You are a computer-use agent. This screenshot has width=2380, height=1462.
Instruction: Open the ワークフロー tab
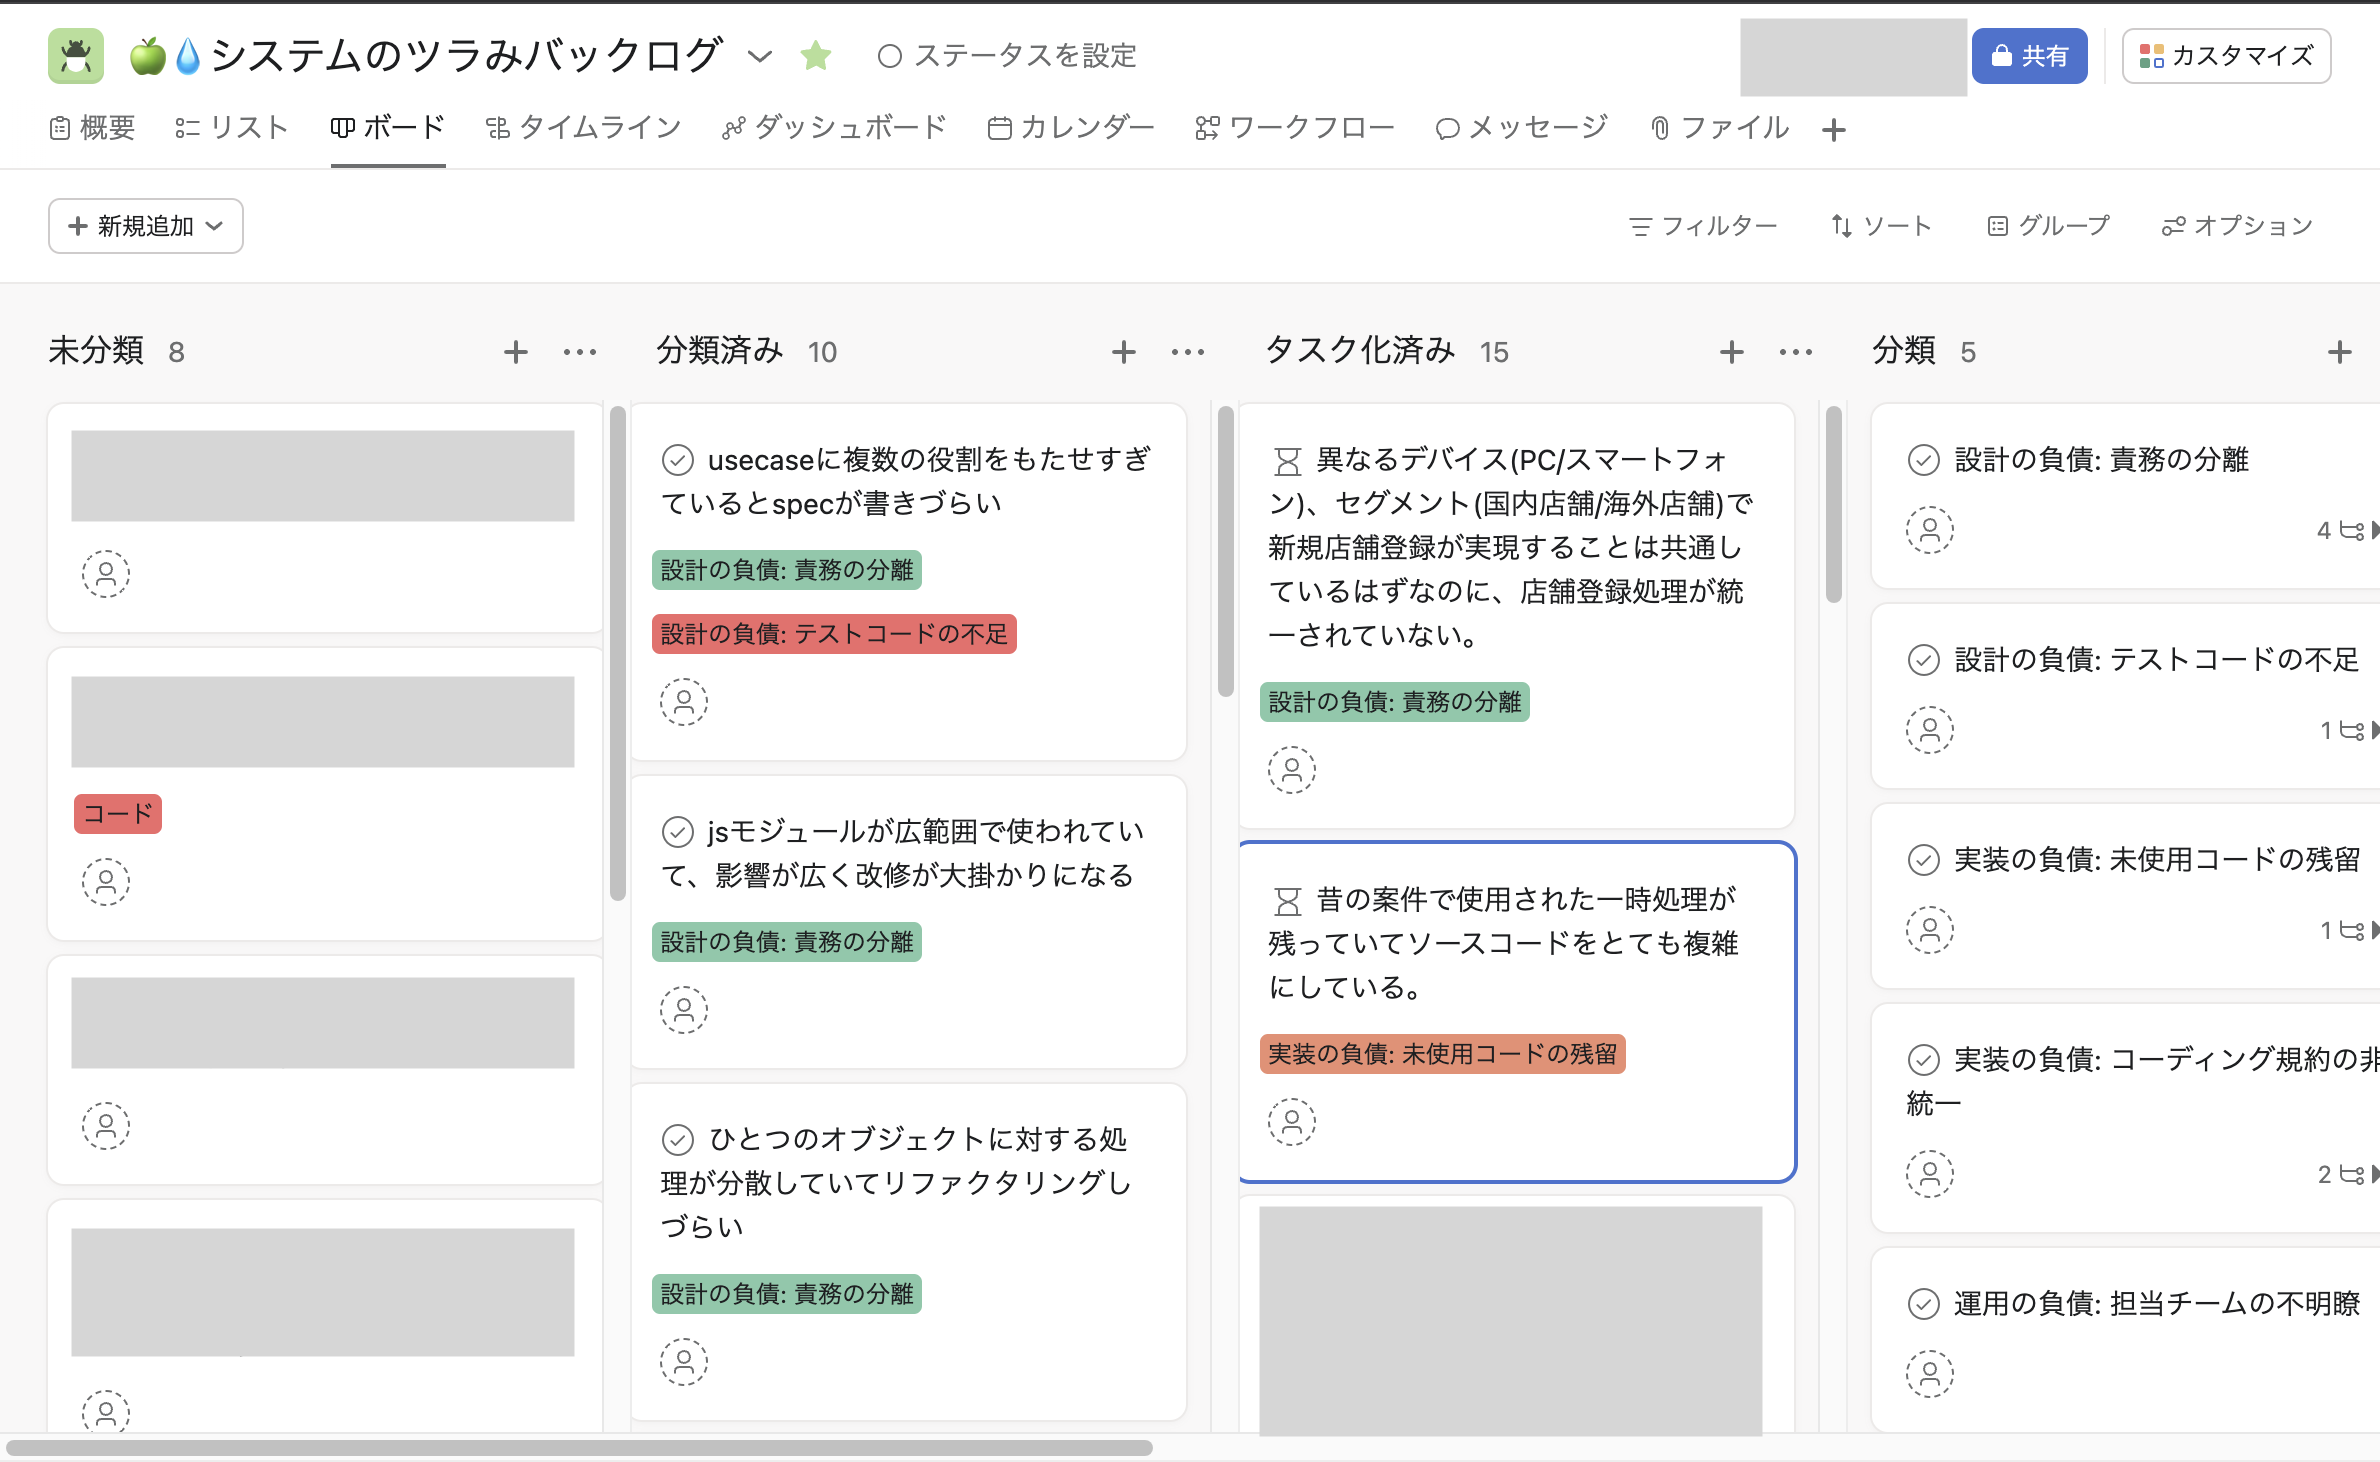[x=1294, y=128]
